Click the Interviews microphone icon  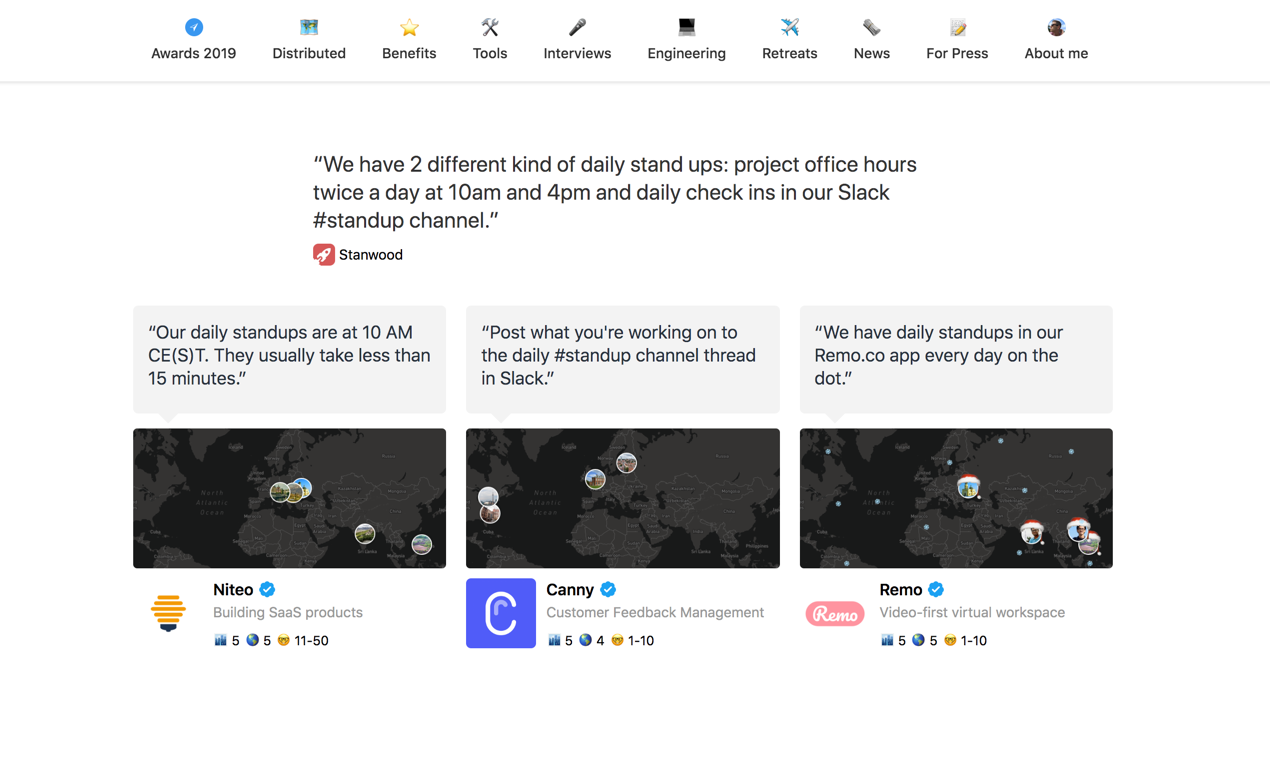click(x=577, y=27)
